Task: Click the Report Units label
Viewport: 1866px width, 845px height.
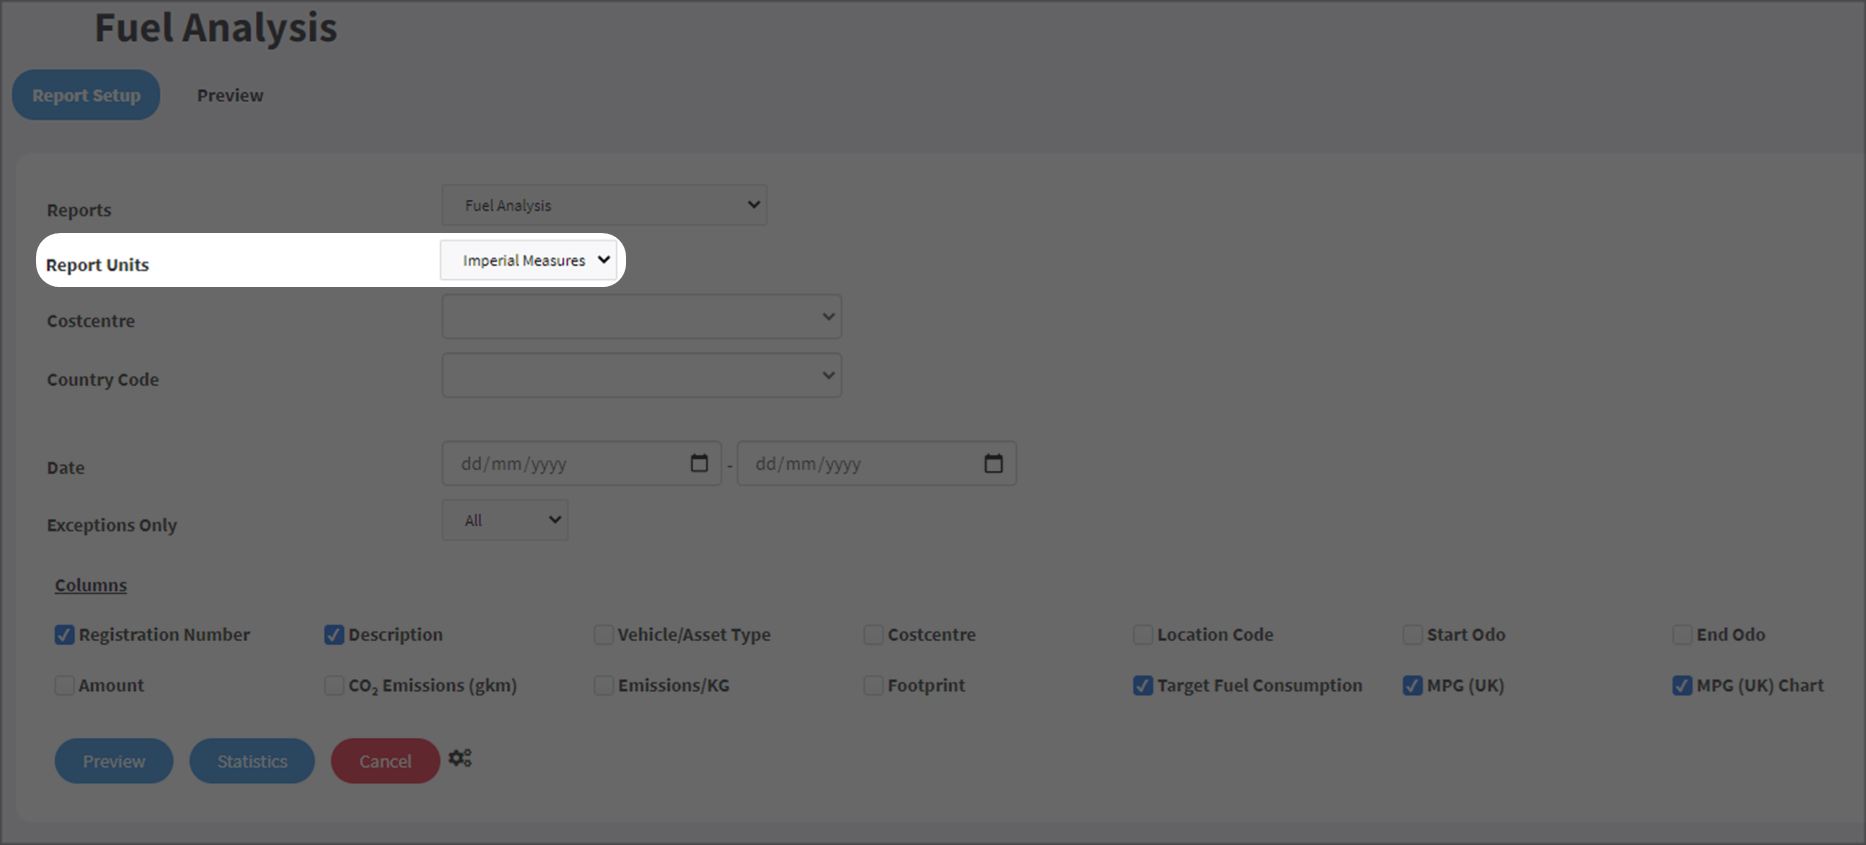Action: 97,265
